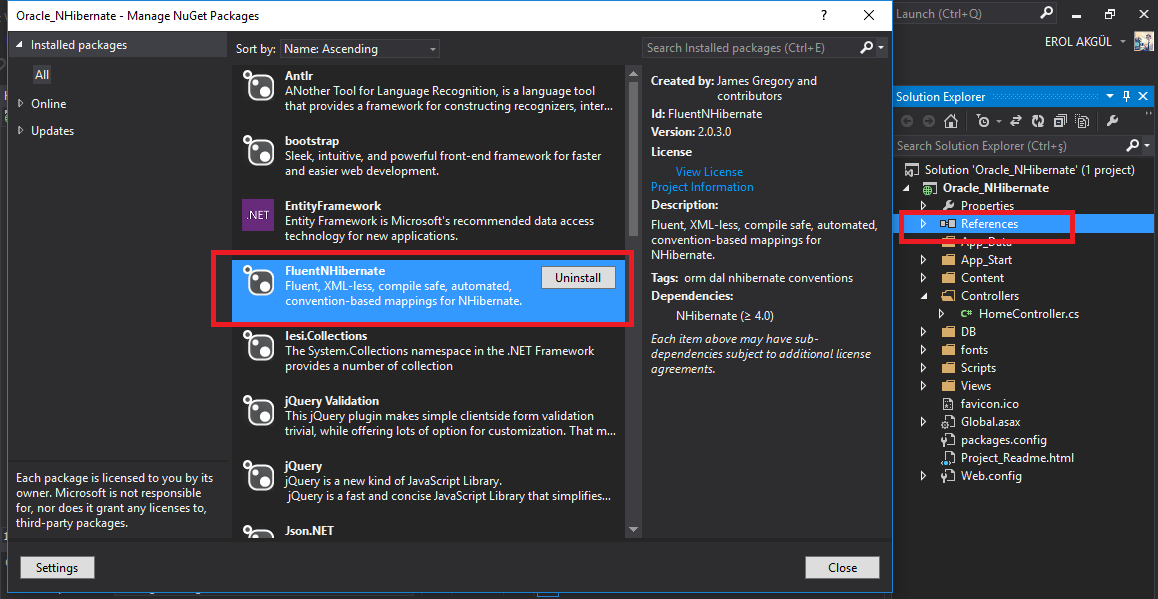Expand the Online packages section
The image size is (1158, 599).
(22, 104)
